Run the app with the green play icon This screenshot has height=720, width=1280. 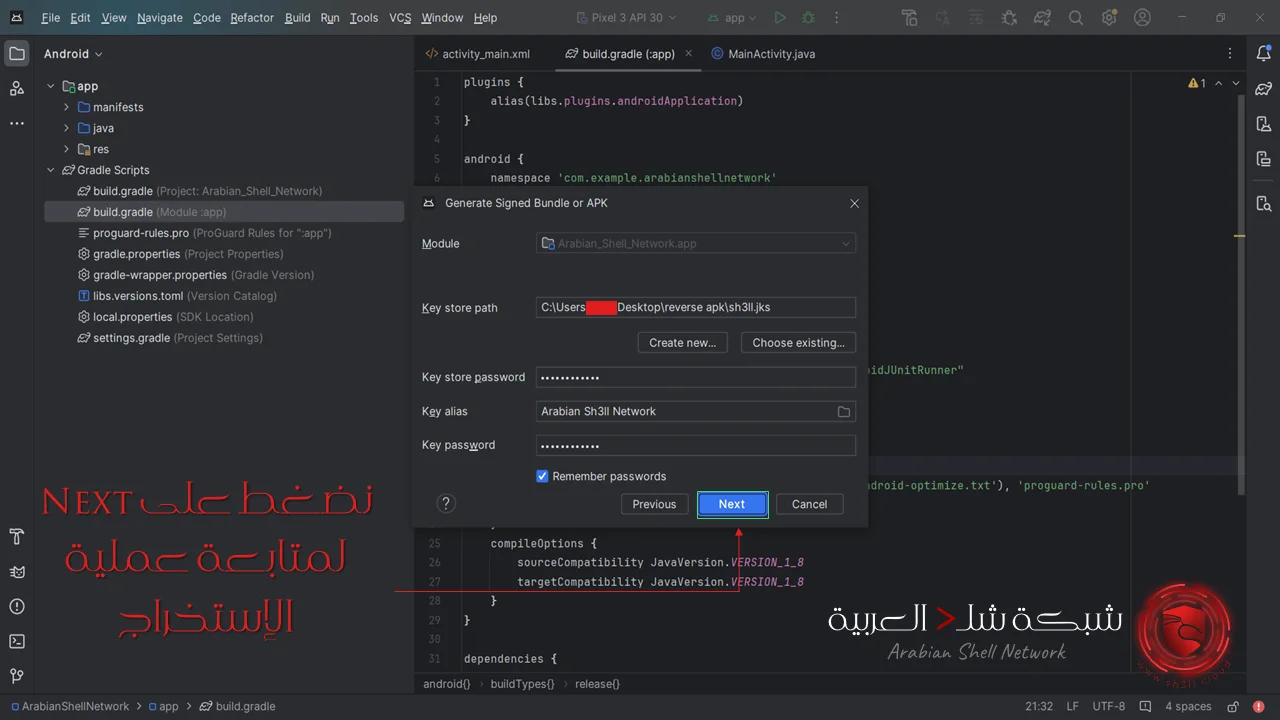click(780, 18)
